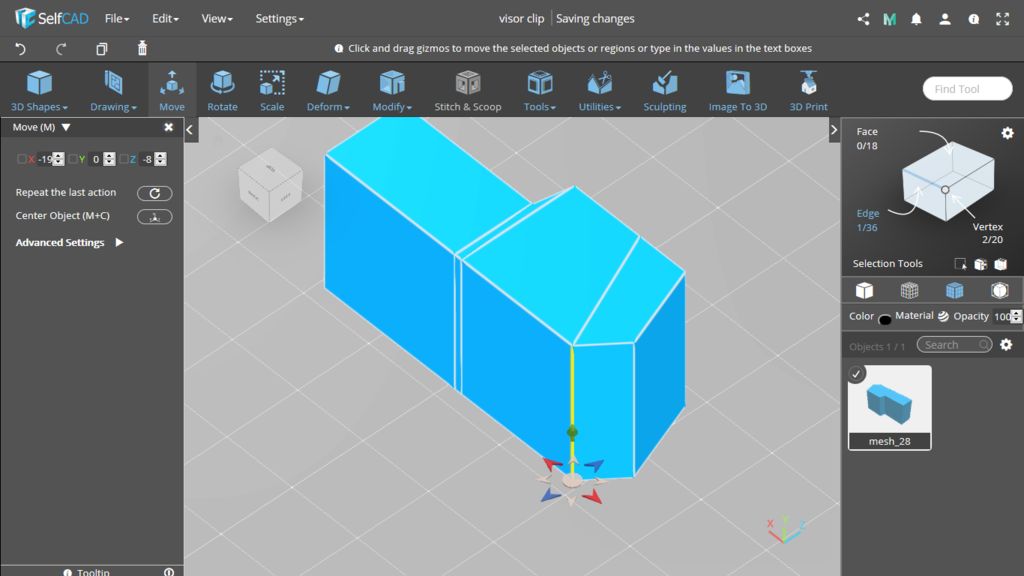Click the Repeat the last action button
This screenshot has height=576, width=1024.
[155, 193]
